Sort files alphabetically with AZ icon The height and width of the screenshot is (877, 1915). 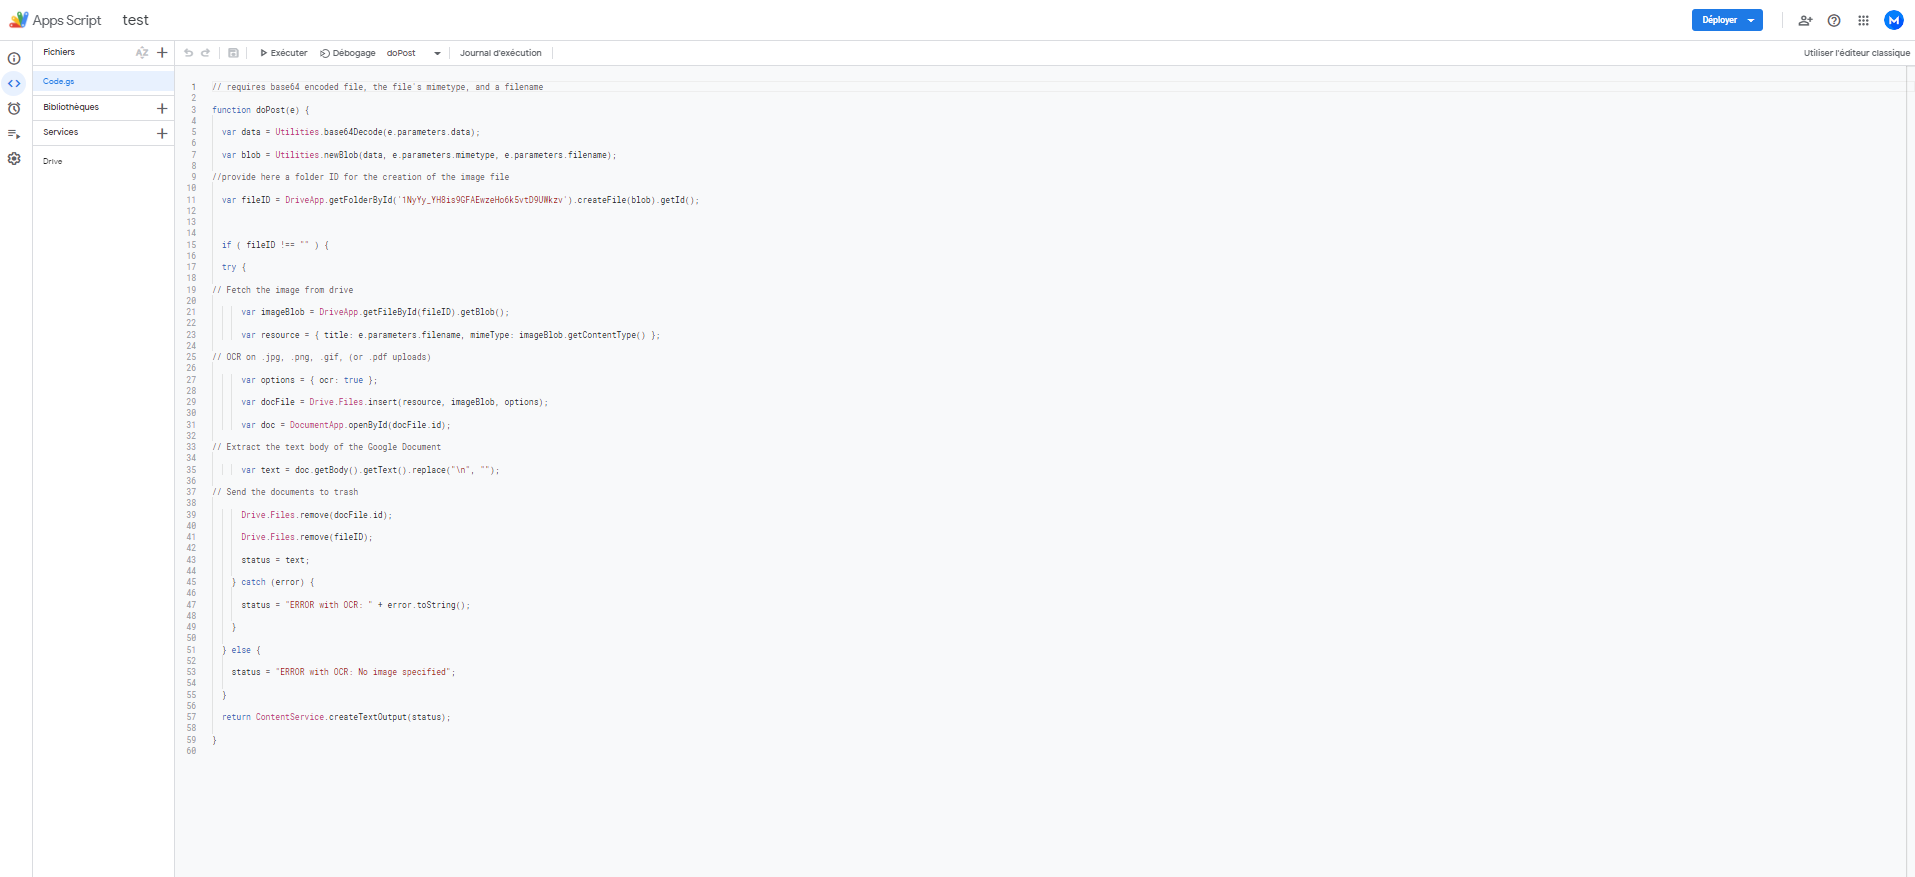(x=142, y=52)
